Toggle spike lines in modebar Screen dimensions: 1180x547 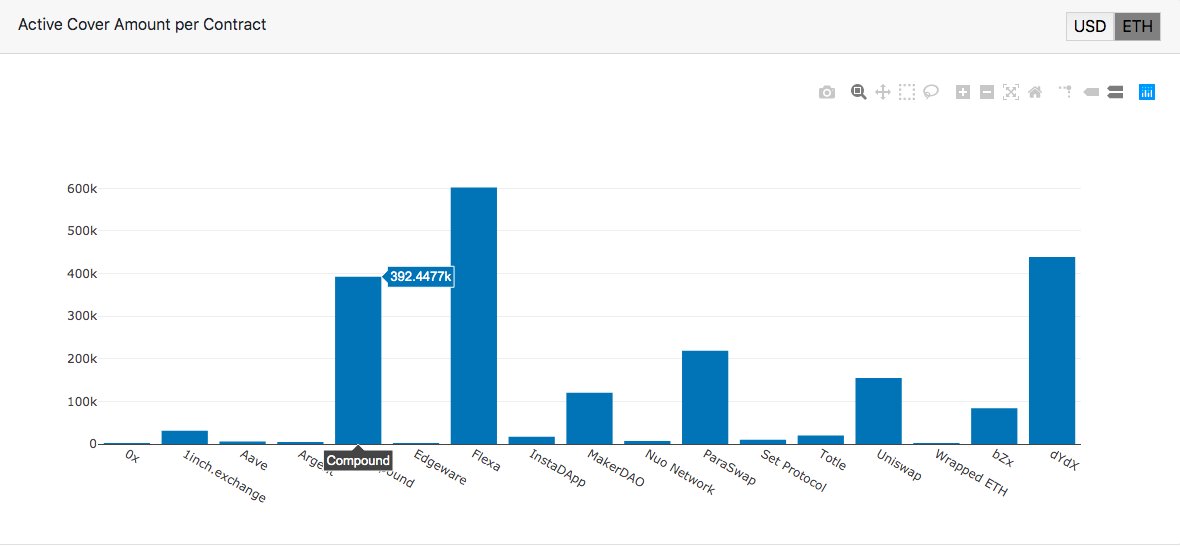tap(1066, 92)
